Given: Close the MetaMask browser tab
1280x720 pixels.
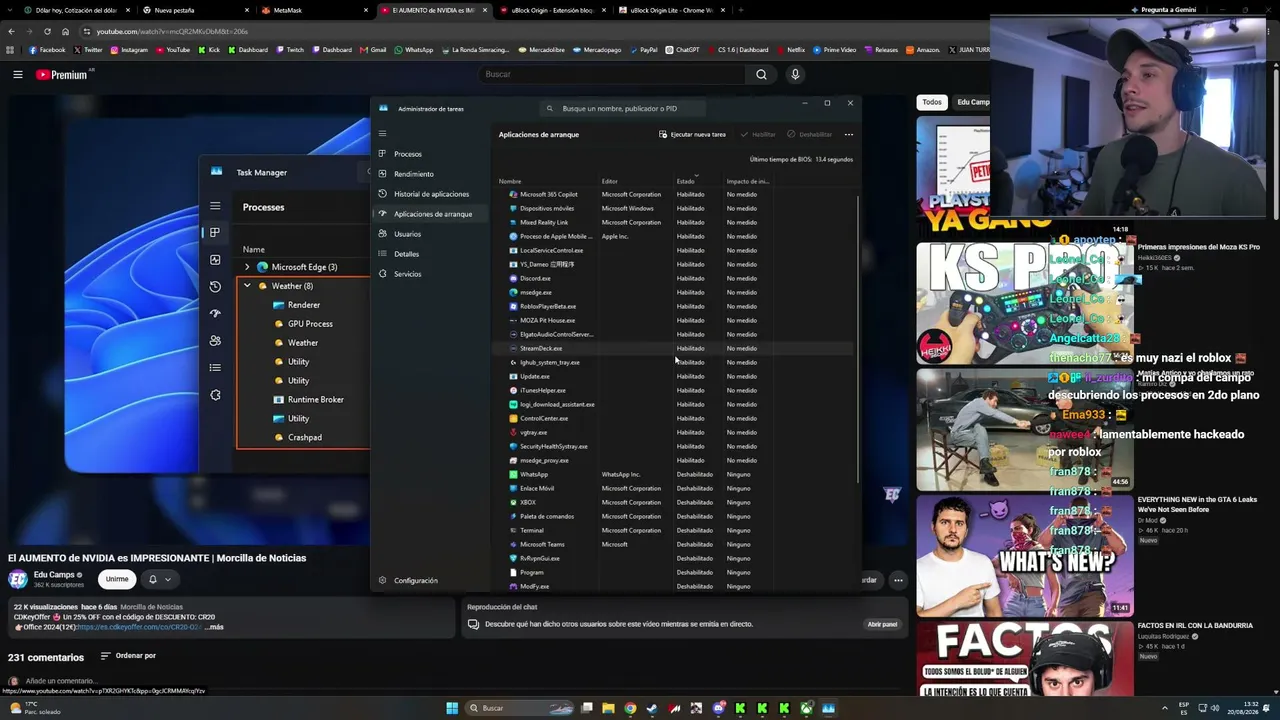Looking at the screenshot, I should [x=366, y=10].
